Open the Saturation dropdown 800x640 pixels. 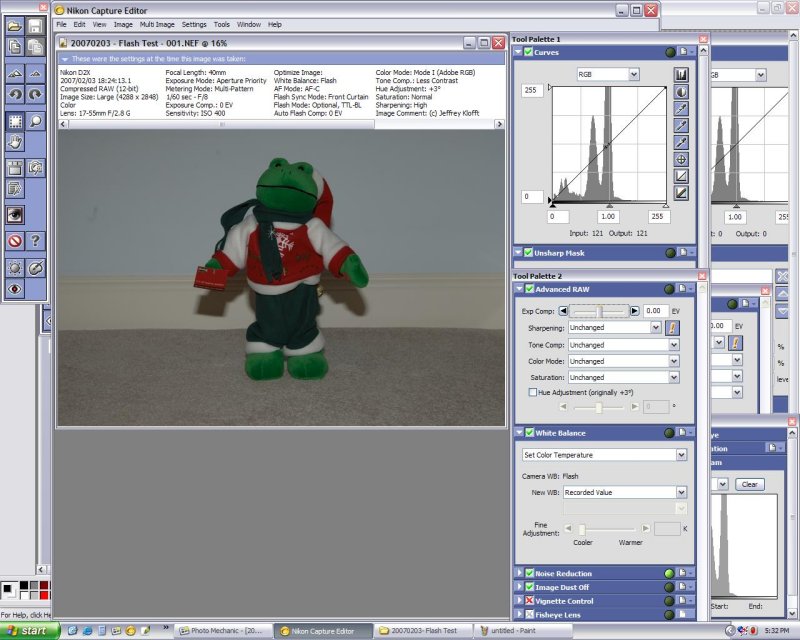click(x=674, y=378)
